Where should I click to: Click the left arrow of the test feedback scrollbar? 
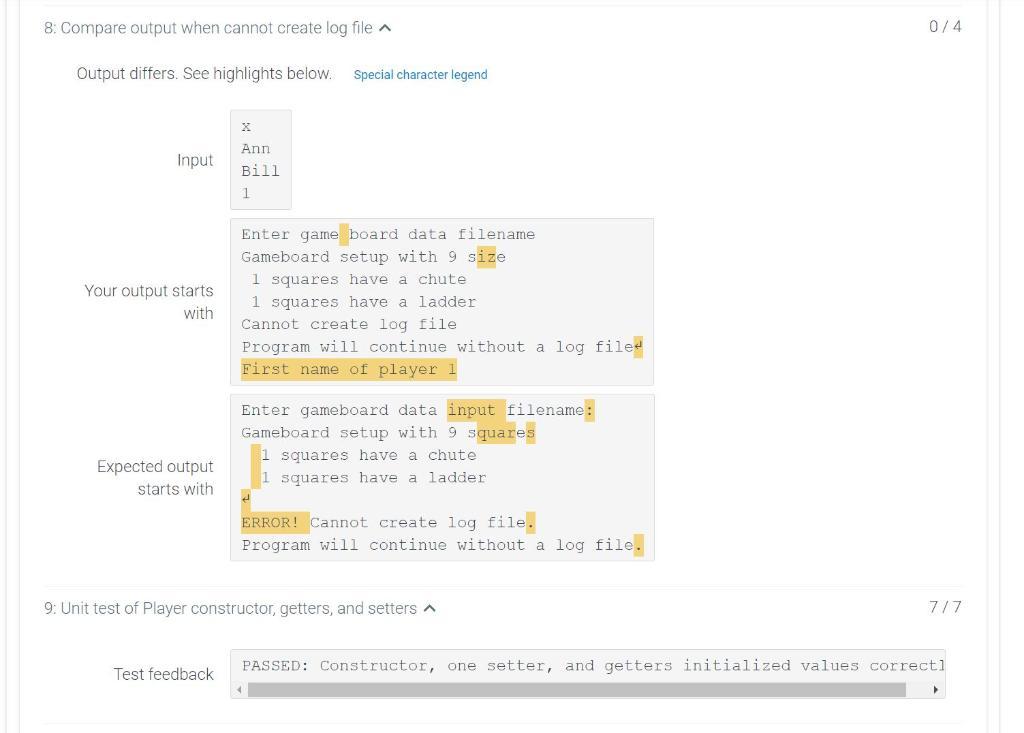[x=240, y=689]
